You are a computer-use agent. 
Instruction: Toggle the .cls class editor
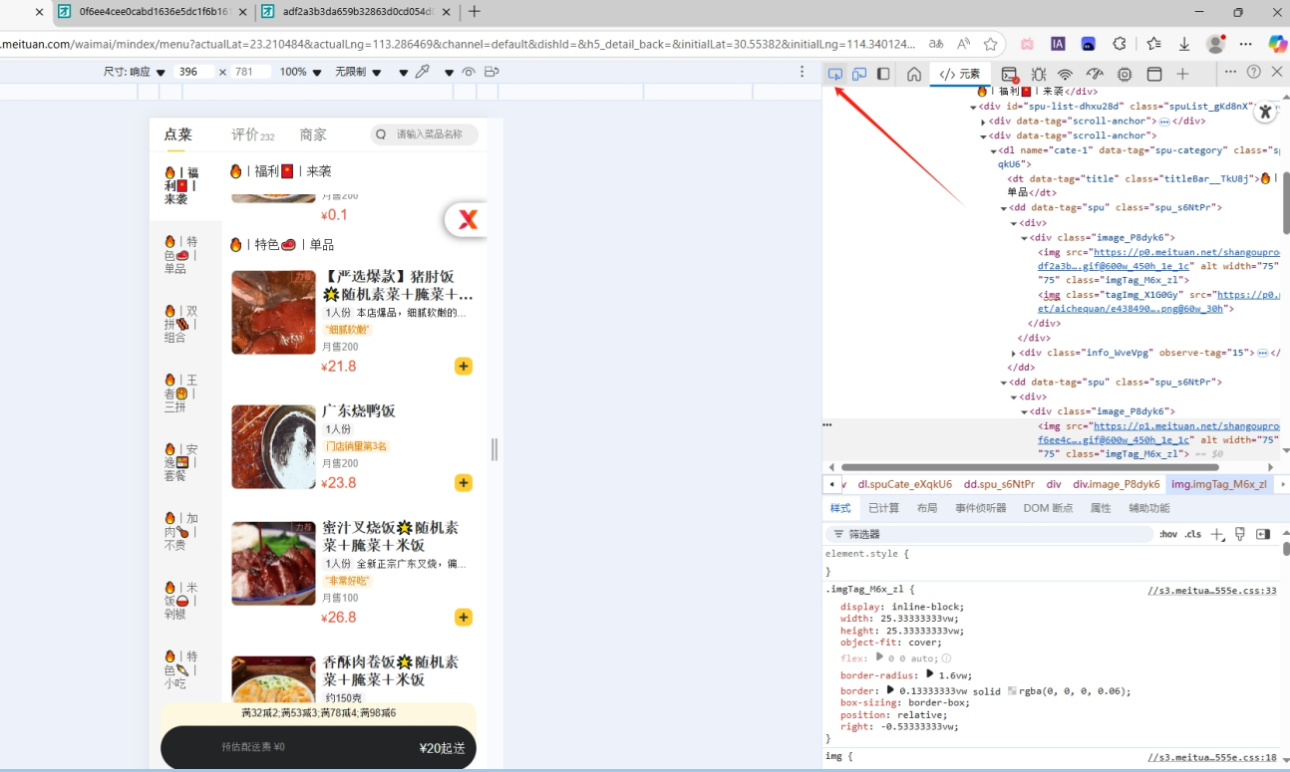click(x=1193, y=534)
